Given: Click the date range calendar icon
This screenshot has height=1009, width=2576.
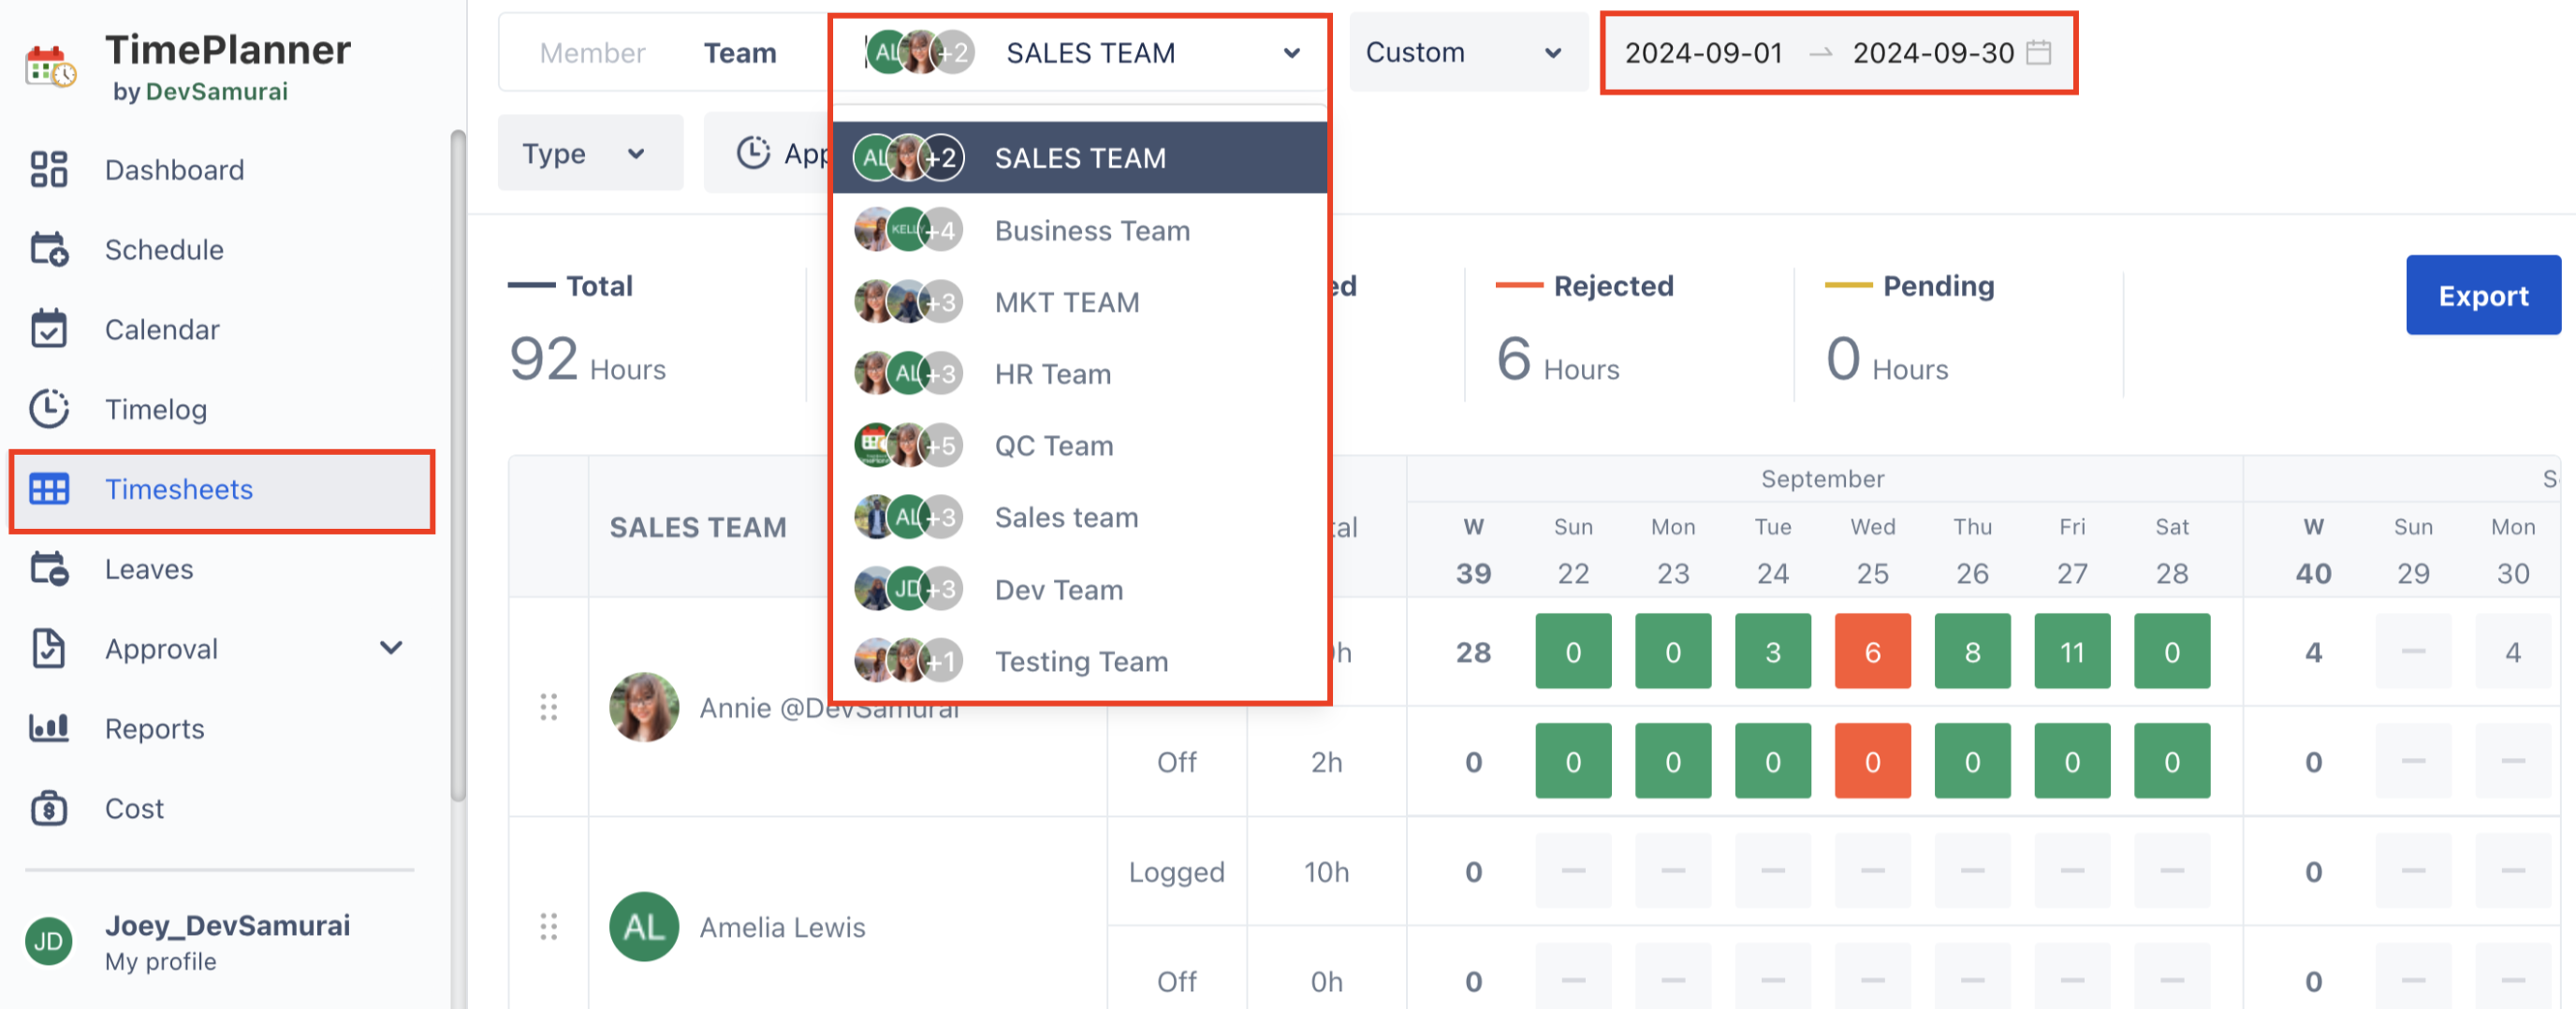Looking at the screenshot, I should pos(2038,53).
